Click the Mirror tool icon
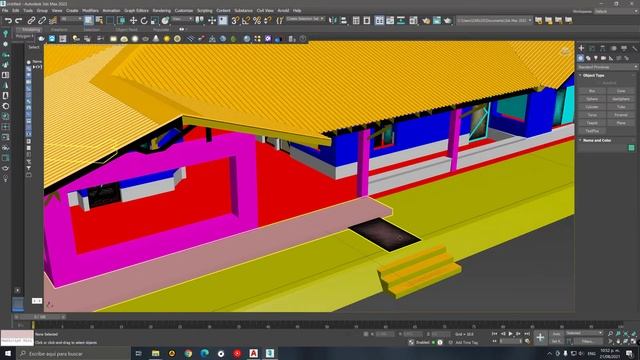This screenshot has width=640, height=360. point(333,20)
